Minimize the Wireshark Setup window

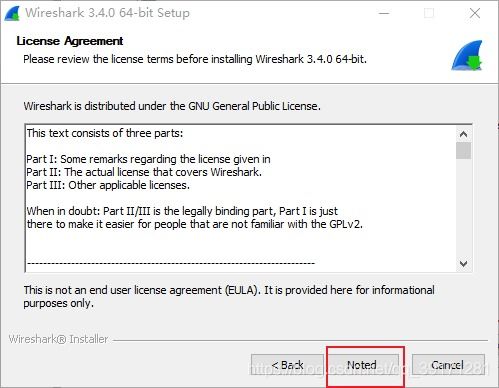(384, 13)
